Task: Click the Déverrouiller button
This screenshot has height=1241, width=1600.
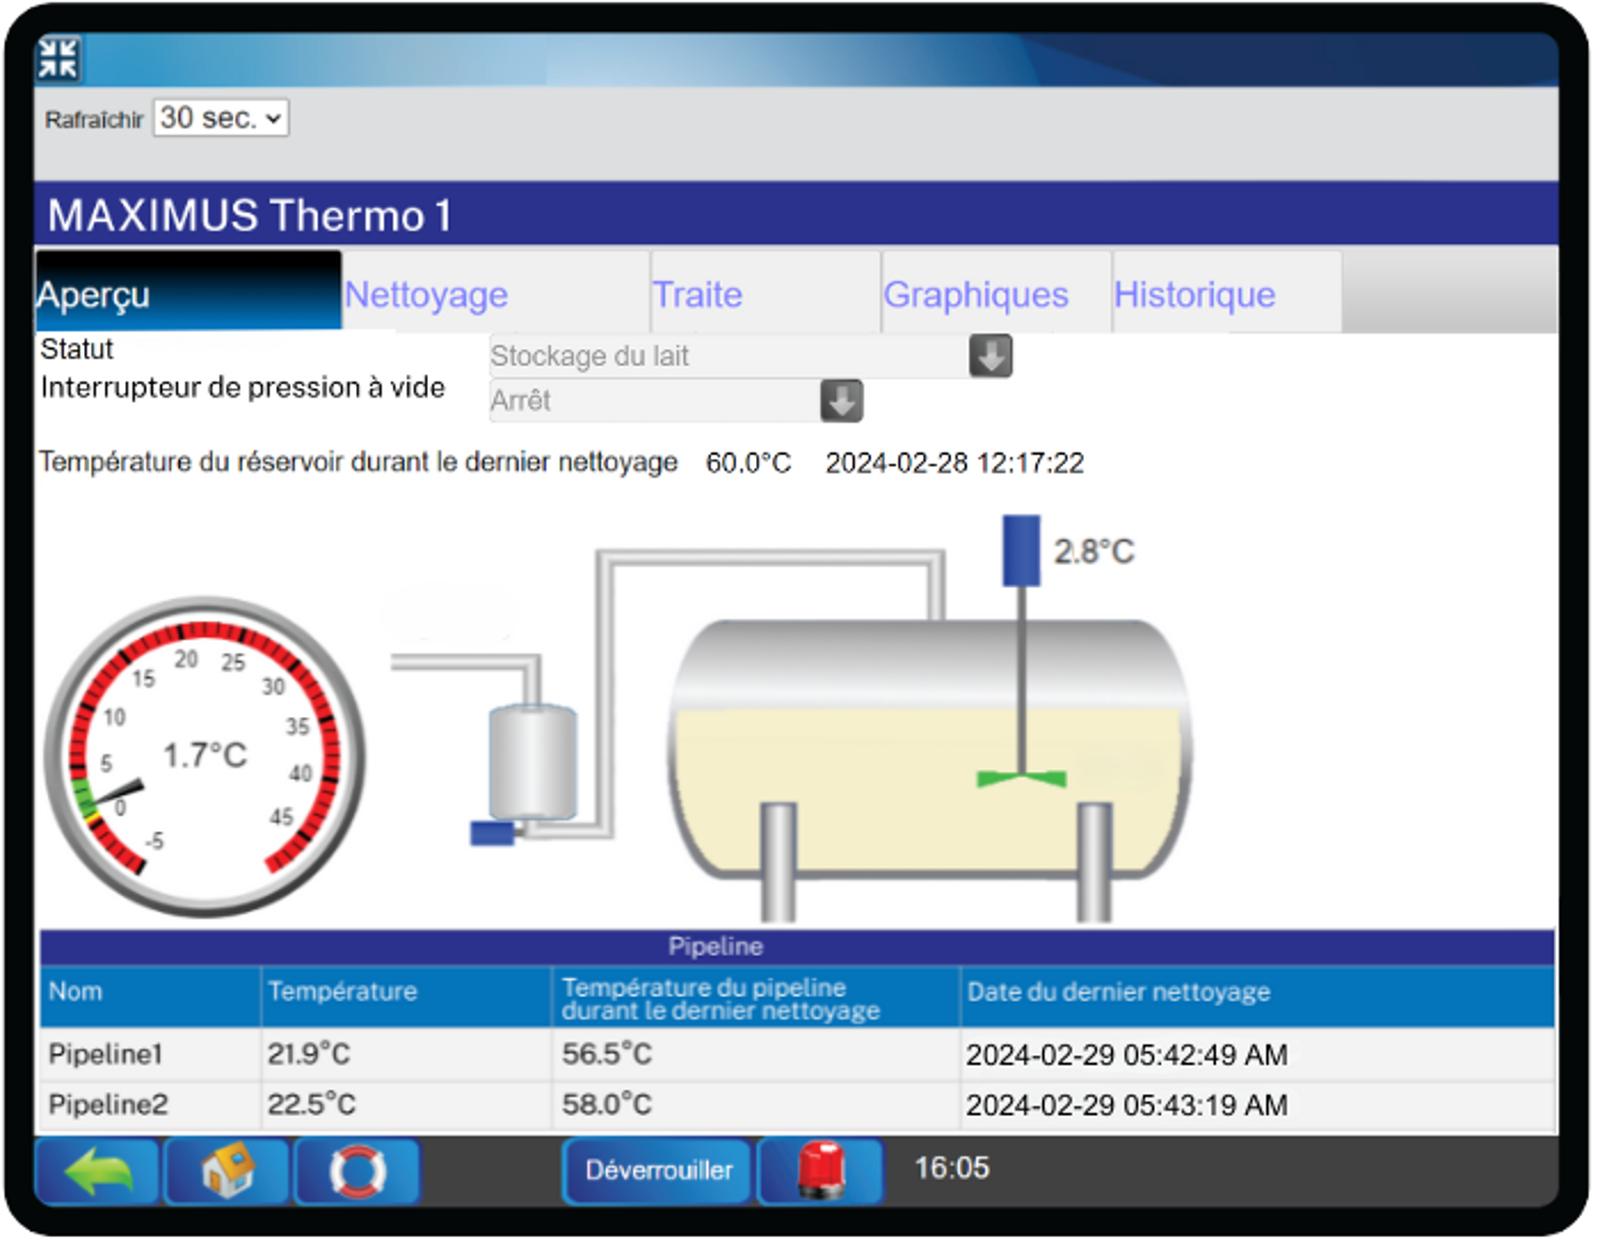Action: [658, 1170]
